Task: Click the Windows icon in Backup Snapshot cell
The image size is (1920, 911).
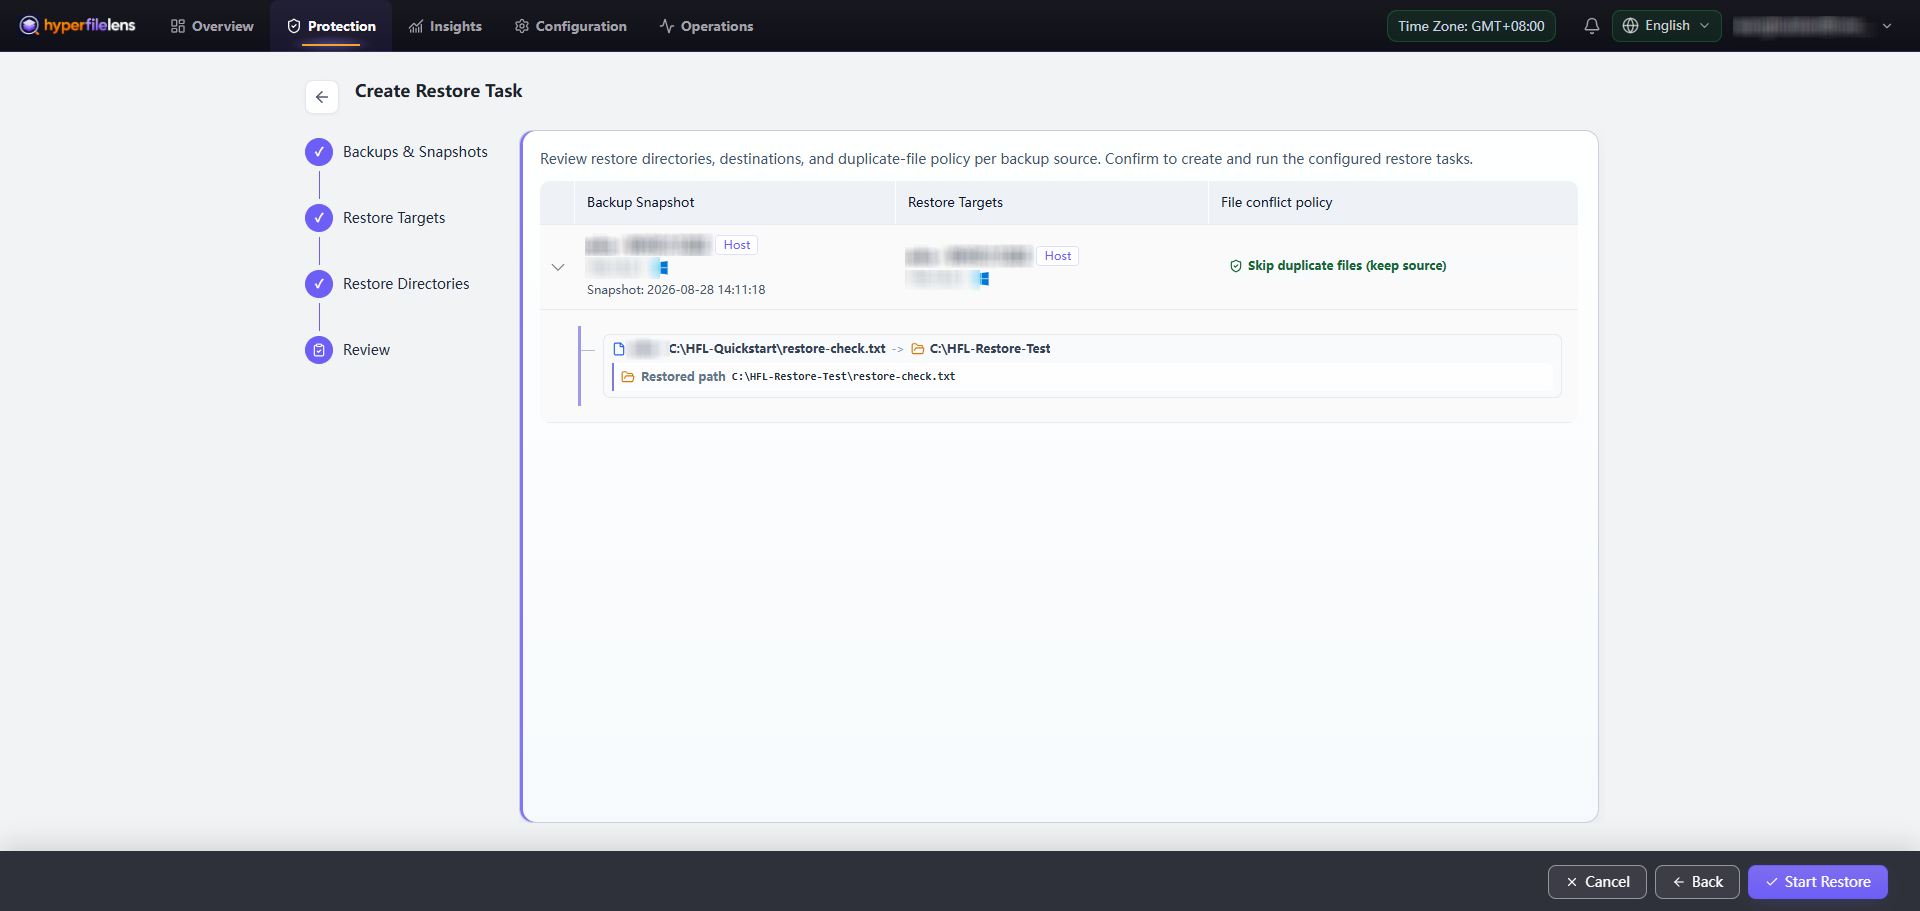Action: (x=663, y=268)
